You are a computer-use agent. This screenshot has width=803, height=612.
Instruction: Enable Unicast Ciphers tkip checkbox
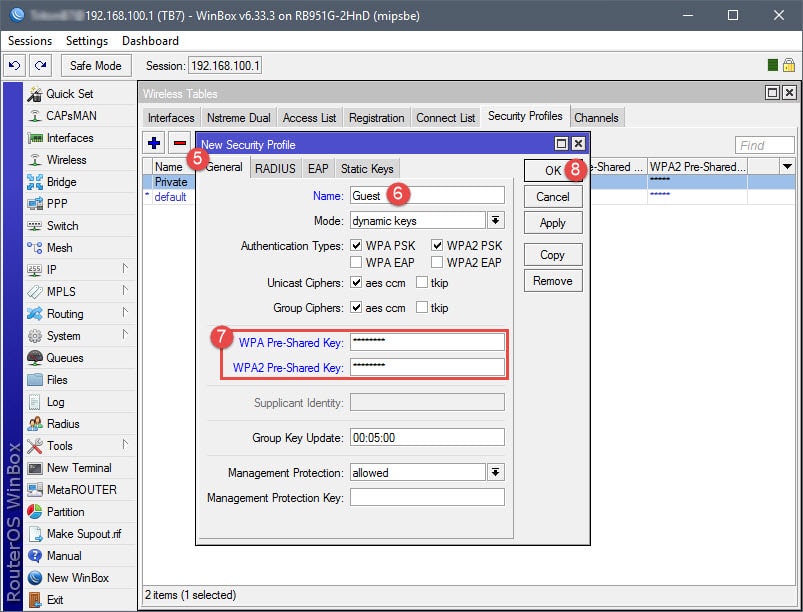click(x=421, y=283)
